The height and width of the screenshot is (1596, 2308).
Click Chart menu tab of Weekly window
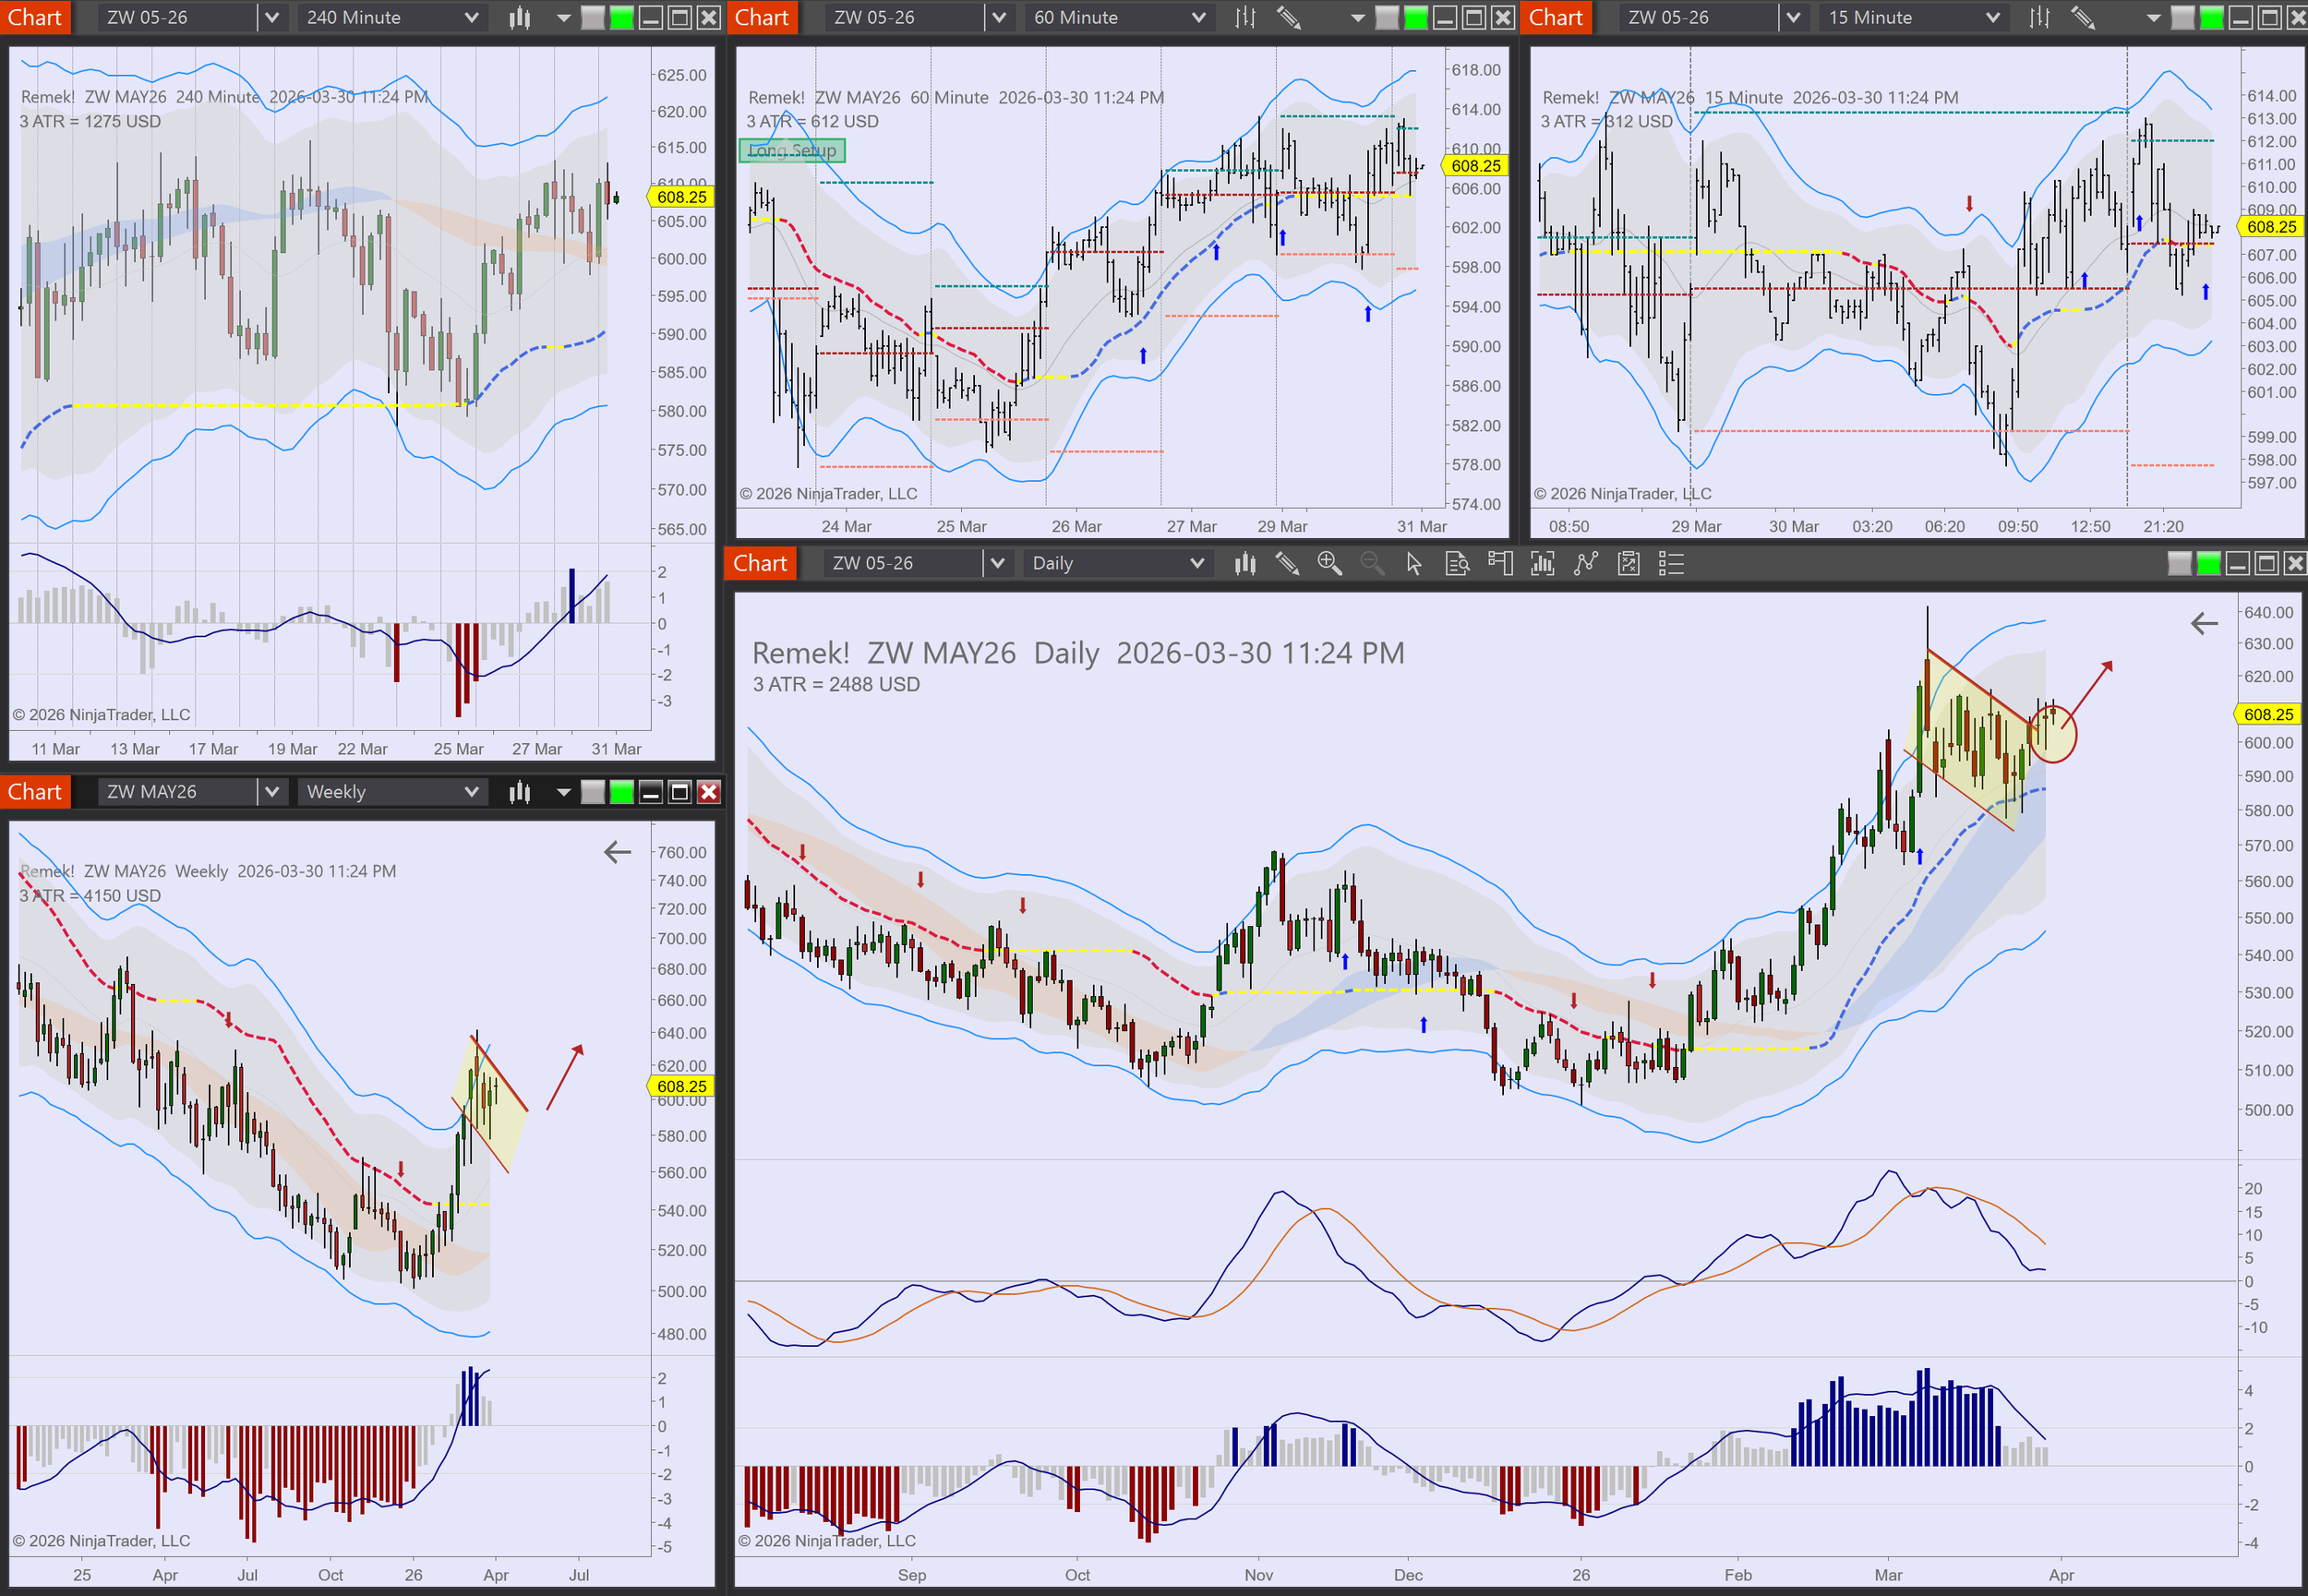pos(35,793)
